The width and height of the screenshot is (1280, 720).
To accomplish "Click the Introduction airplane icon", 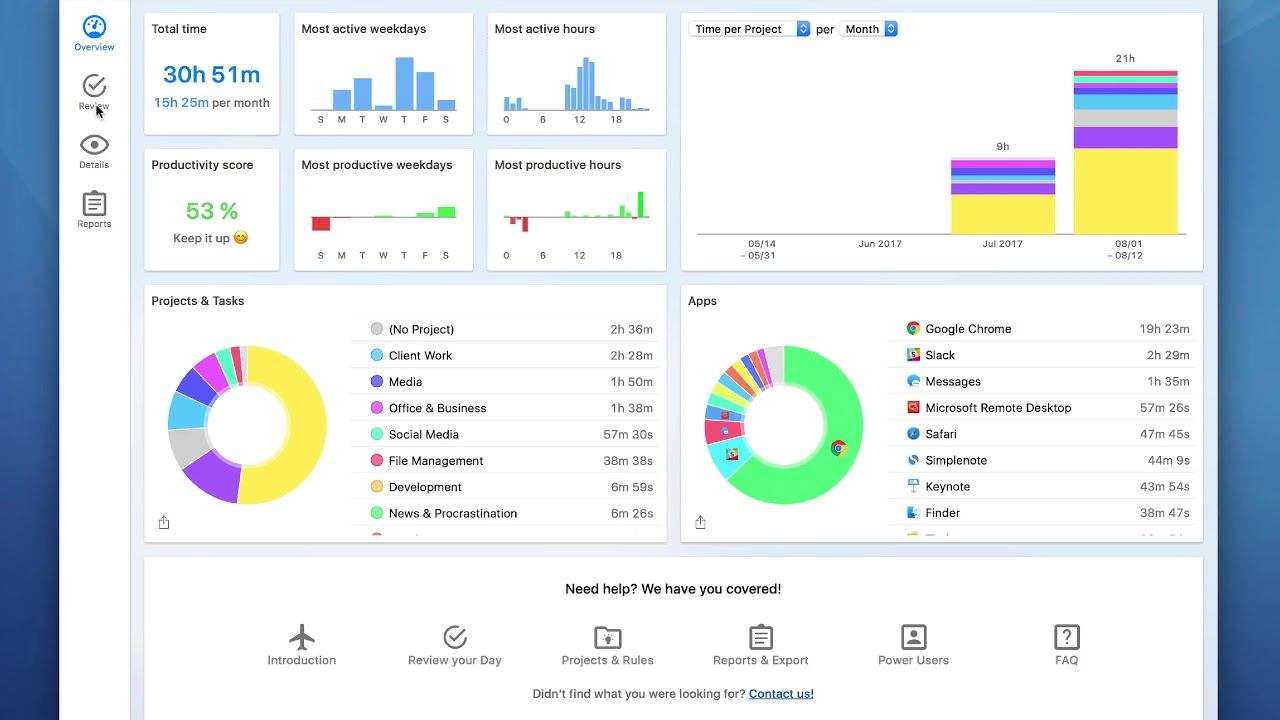I will coord(302,637).
